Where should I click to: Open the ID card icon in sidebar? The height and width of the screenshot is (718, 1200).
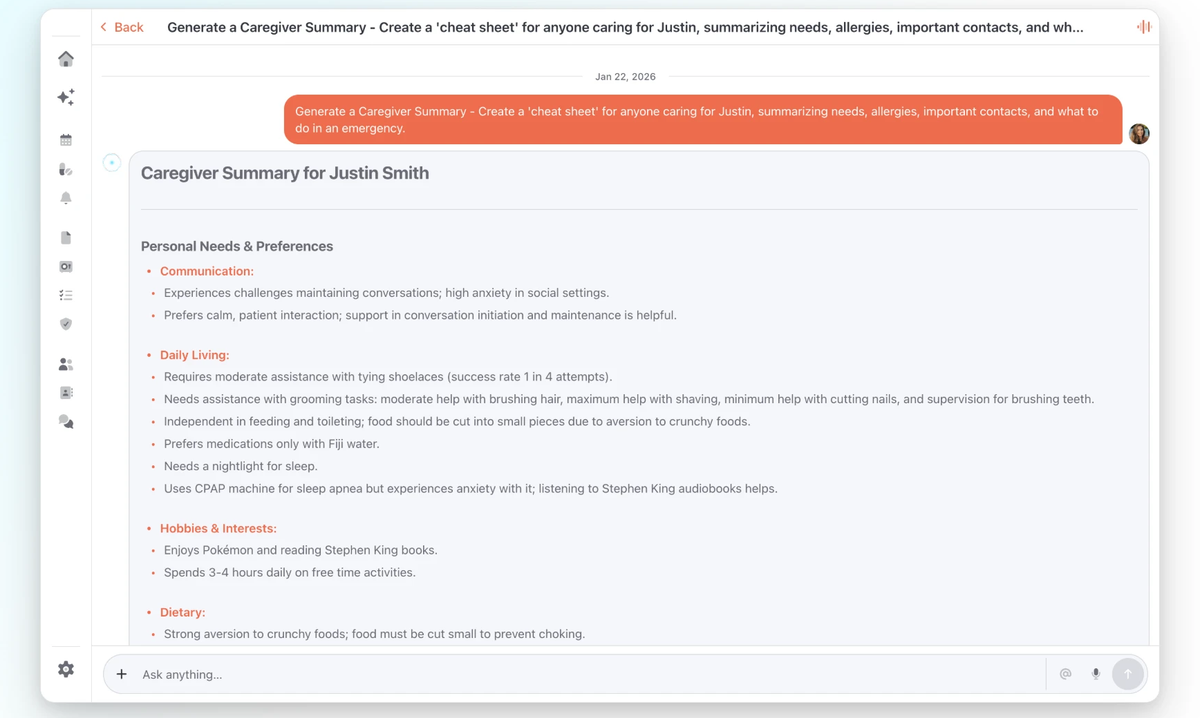pos(66,267)
